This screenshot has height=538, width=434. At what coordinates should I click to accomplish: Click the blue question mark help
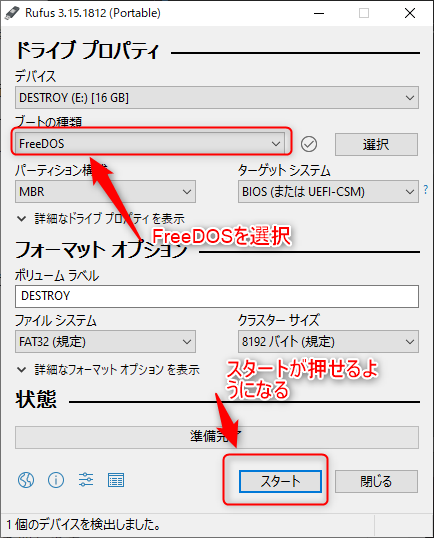click(x=426, y=189)
